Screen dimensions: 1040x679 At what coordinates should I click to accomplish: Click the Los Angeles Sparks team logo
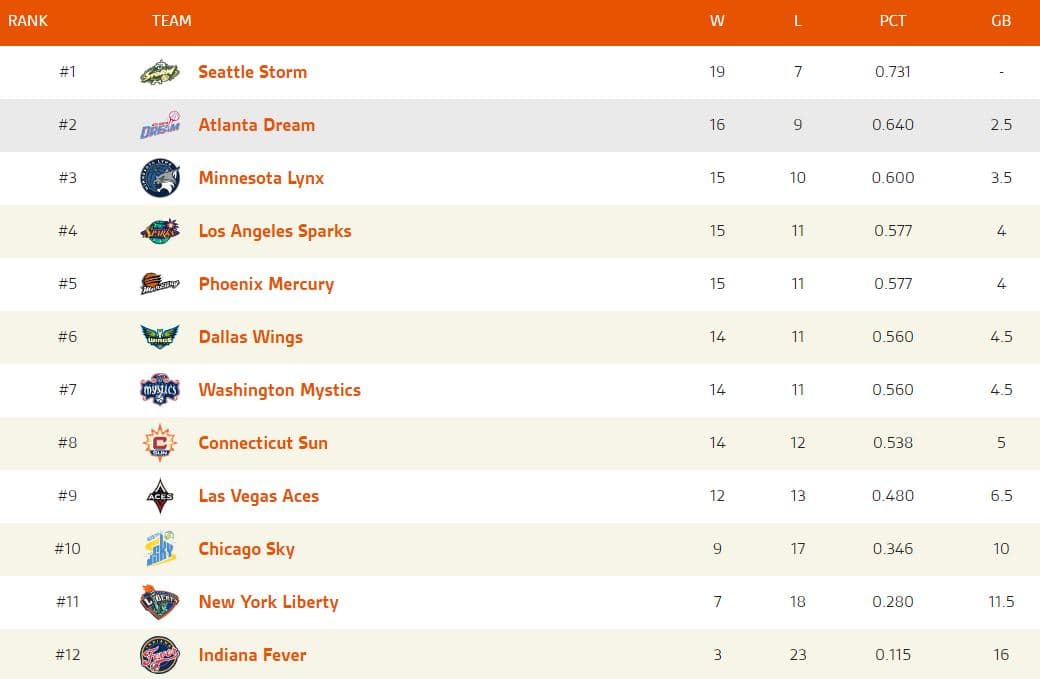pyautogui.click(x=158, y=231)
